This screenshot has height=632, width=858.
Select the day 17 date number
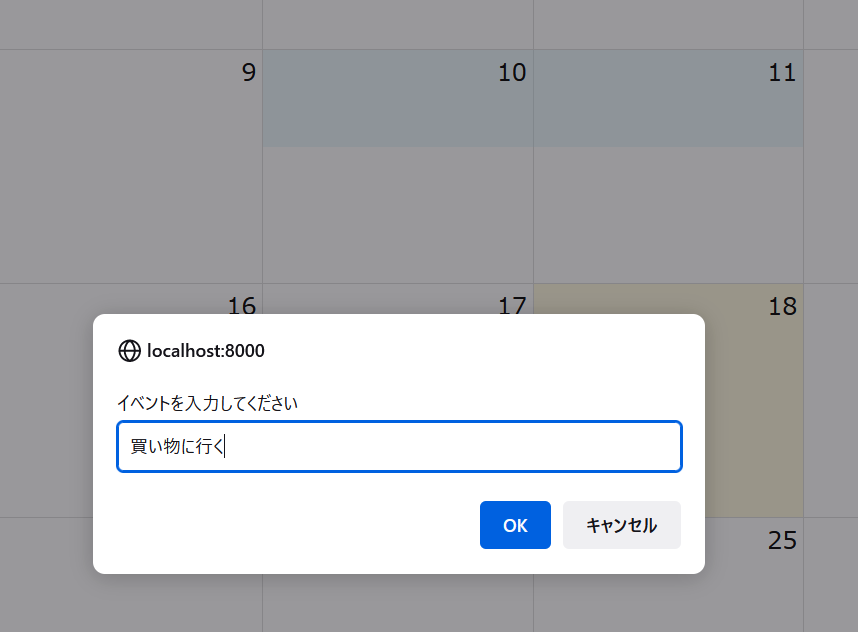(512, 305)
